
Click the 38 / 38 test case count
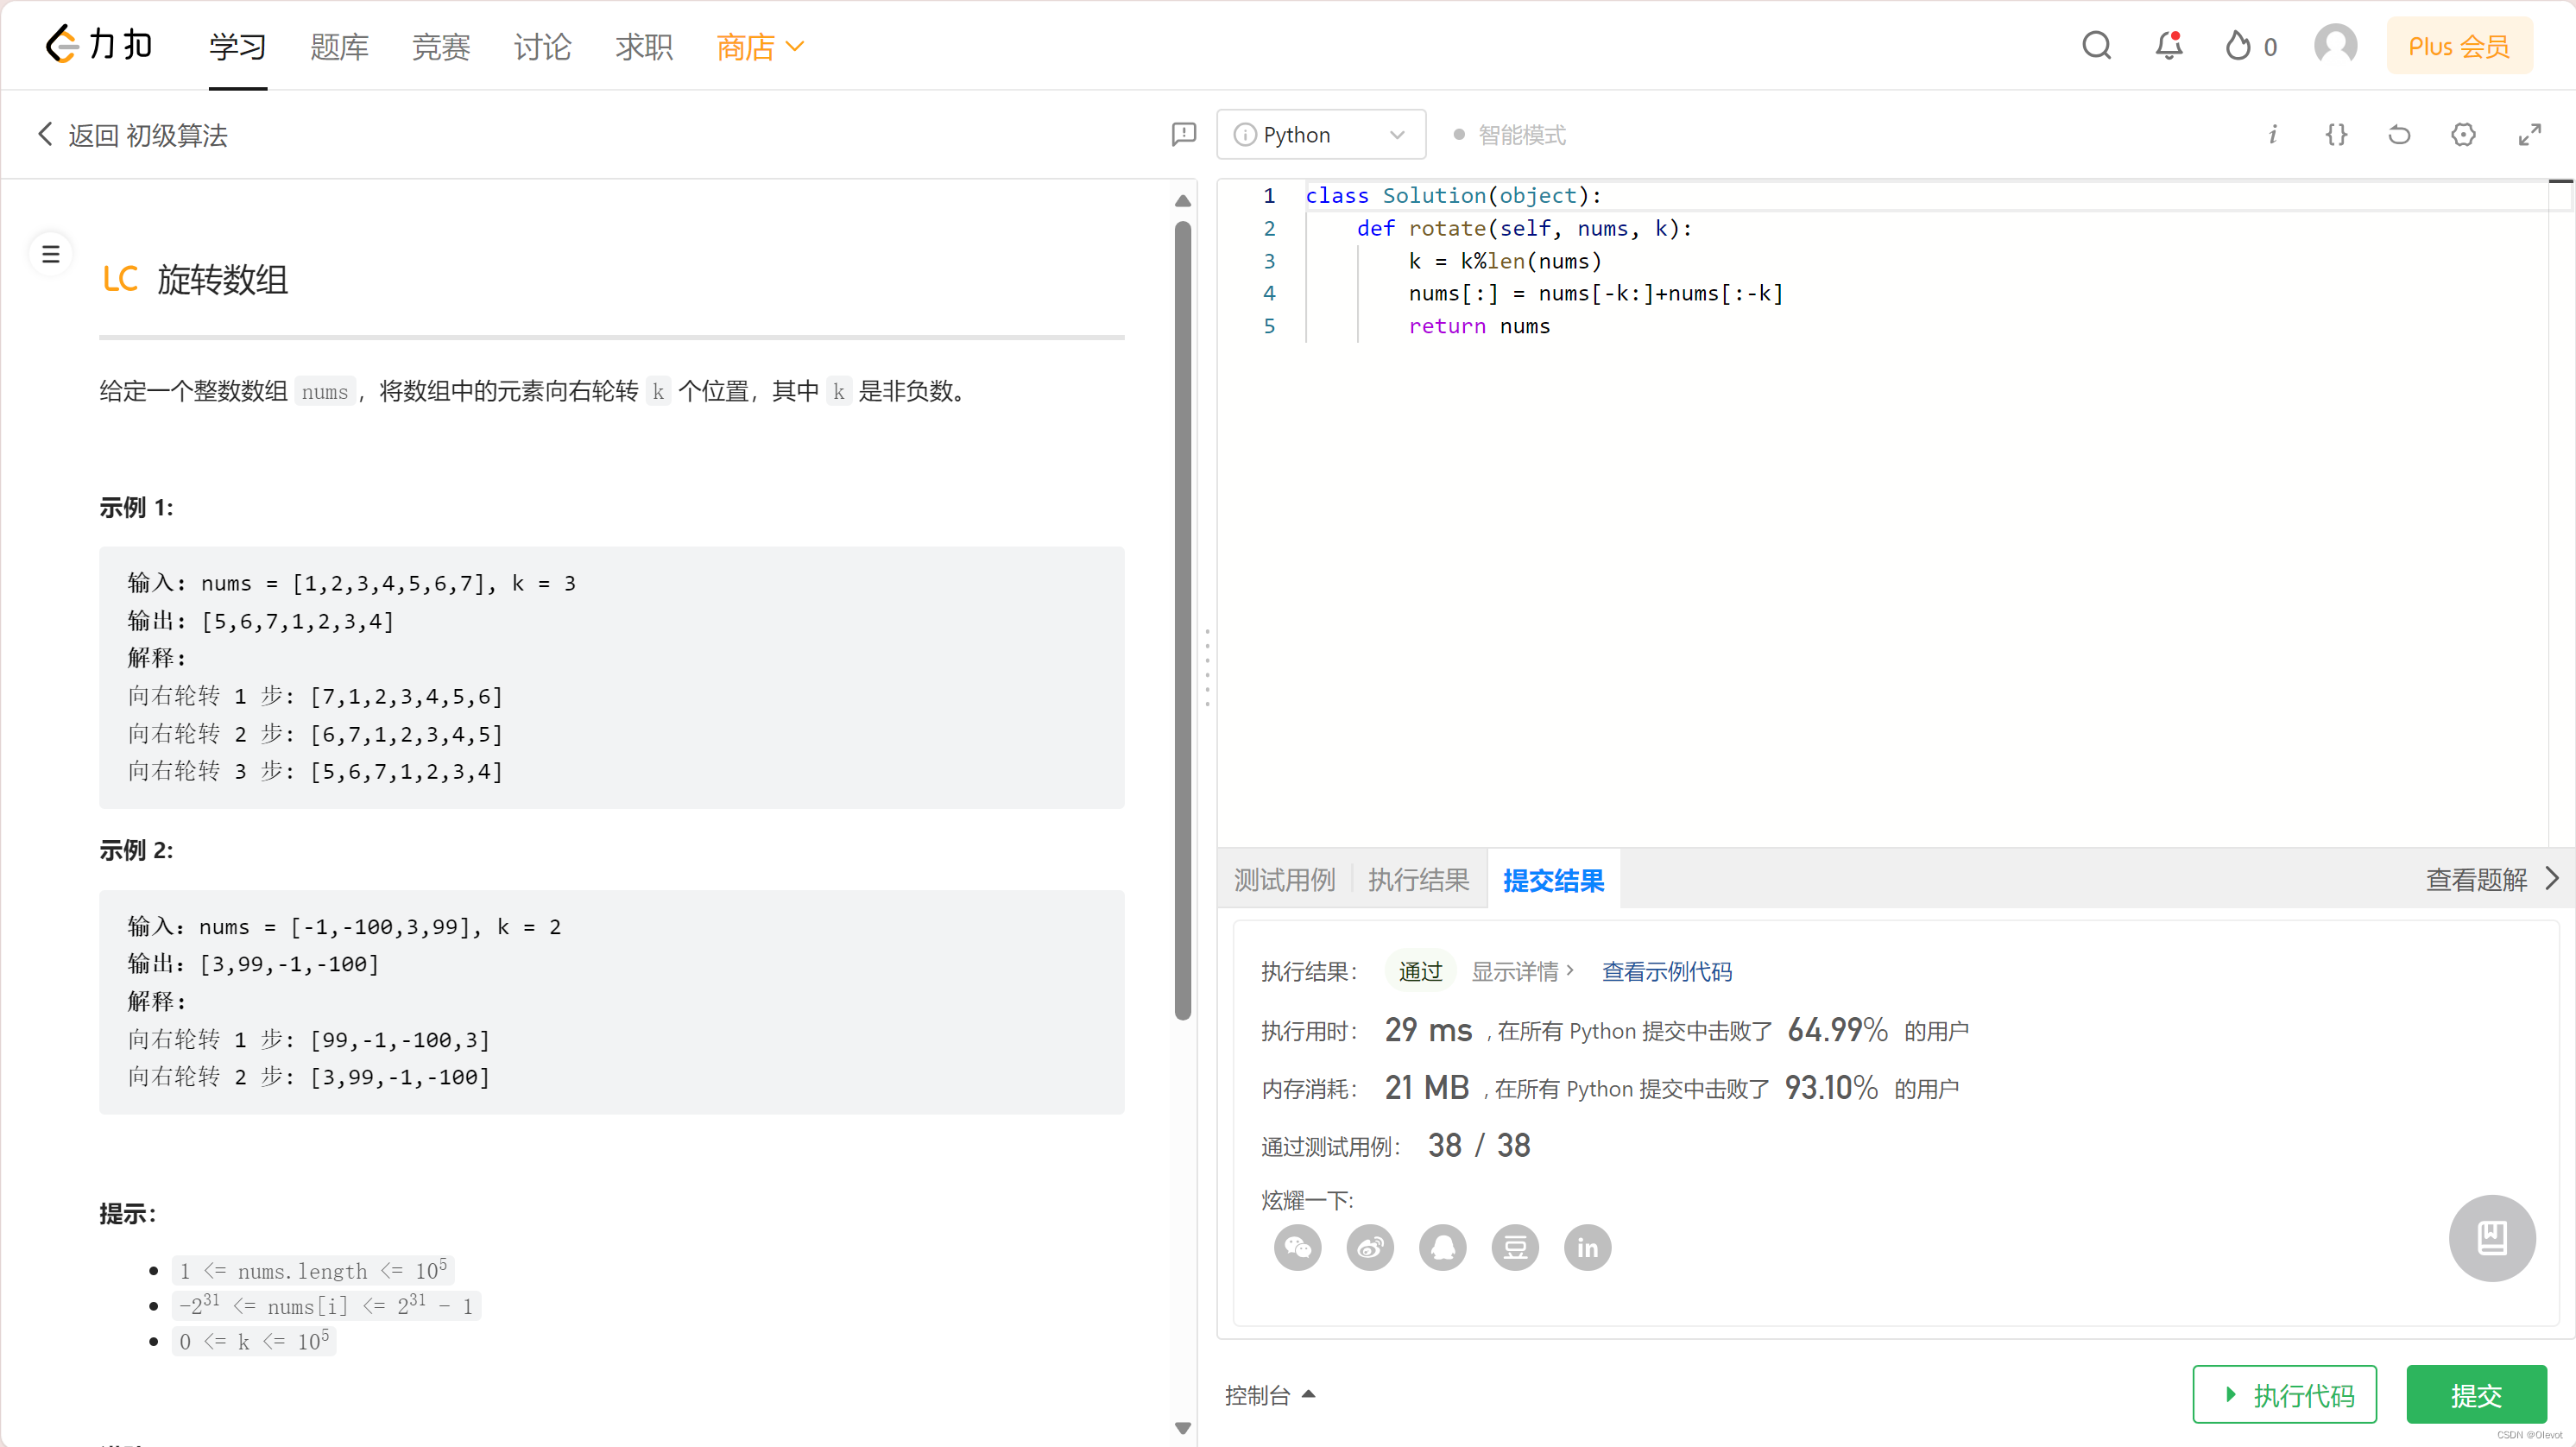(1478, 1145)
